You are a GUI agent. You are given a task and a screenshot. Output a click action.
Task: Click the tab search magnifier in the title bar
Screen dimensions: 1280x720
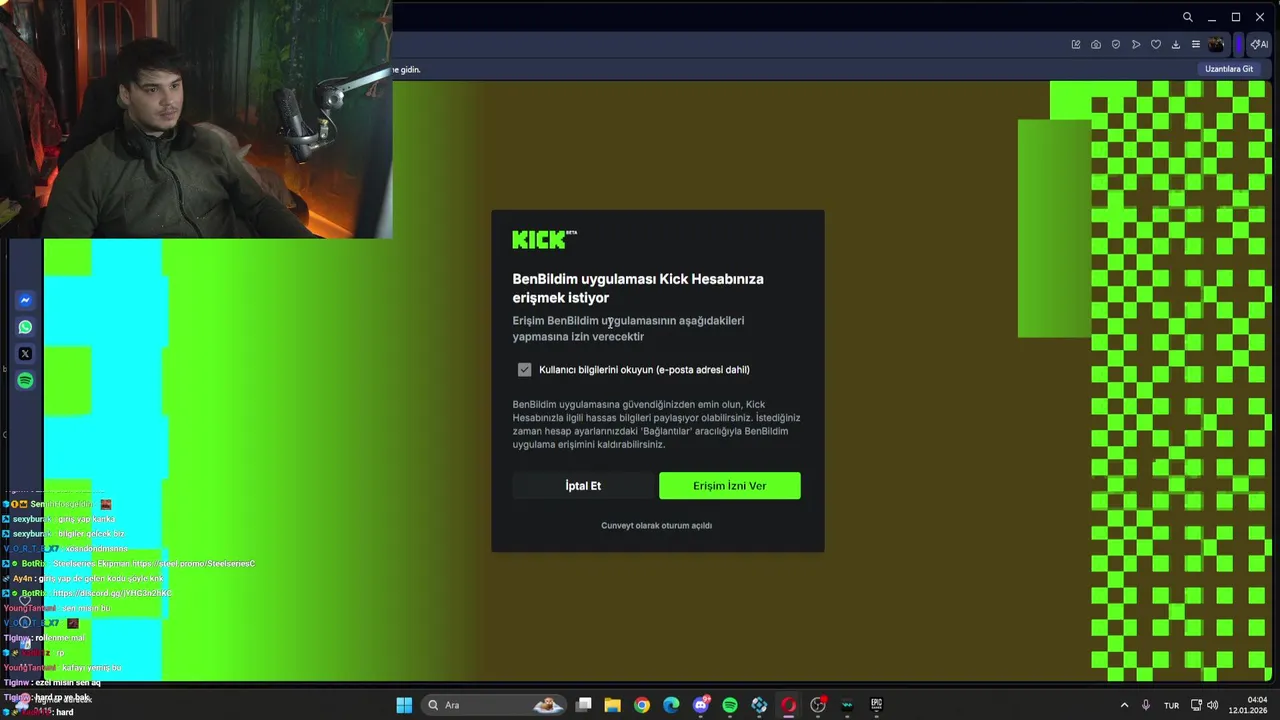[1187, 17]
